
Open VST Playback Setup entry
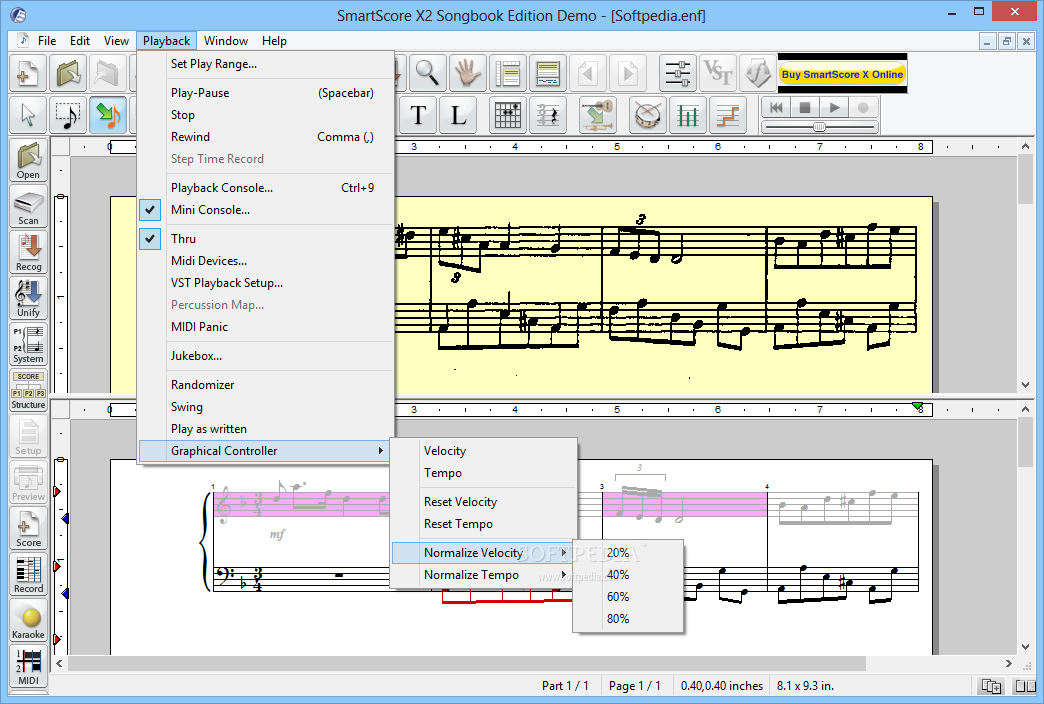[266, 282]
